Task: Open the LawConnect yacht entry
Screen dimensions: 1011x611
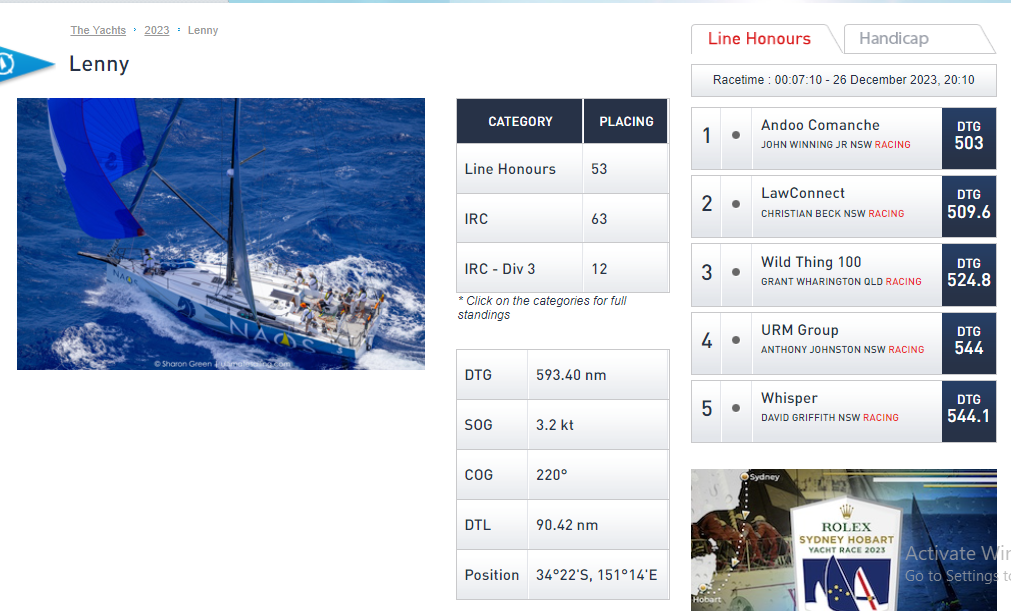Action: pos(803,193)
